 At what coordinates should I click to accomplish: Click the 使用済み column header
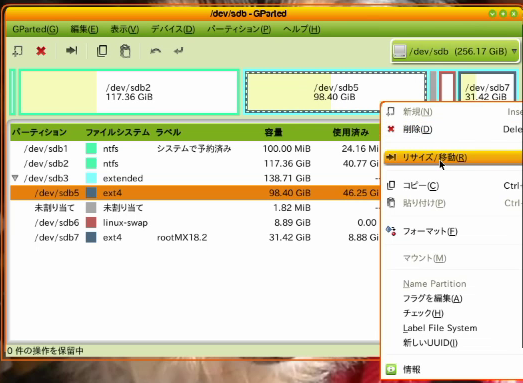351,132
